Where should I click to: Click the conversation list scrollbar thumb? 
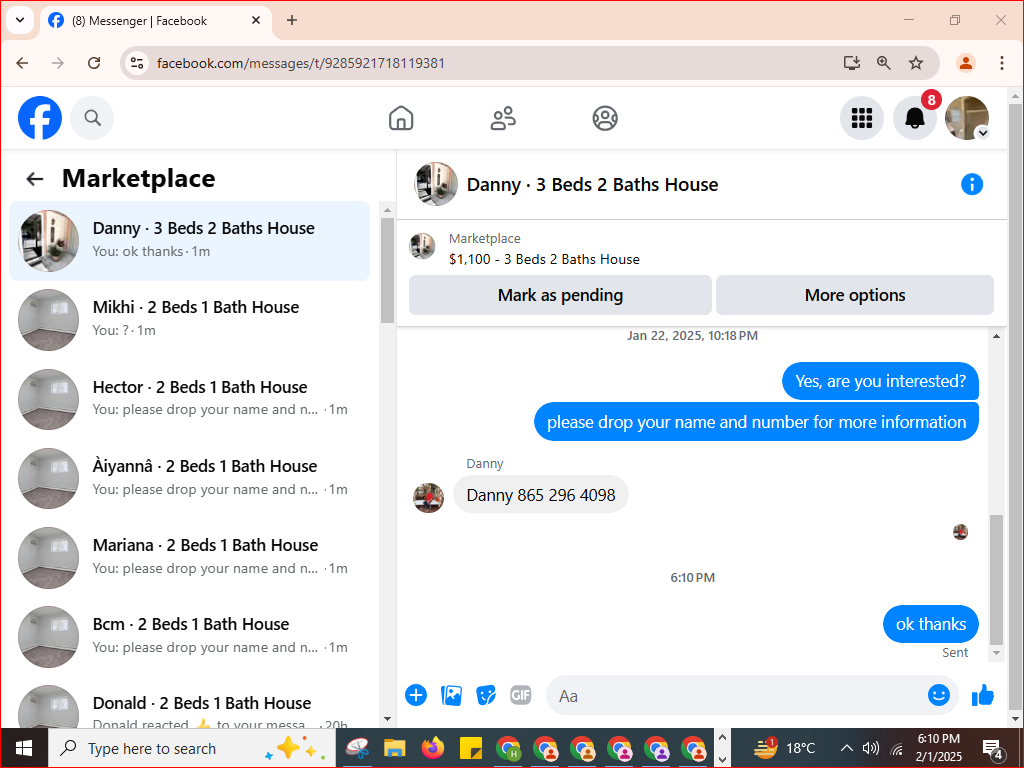pos(387,270)
